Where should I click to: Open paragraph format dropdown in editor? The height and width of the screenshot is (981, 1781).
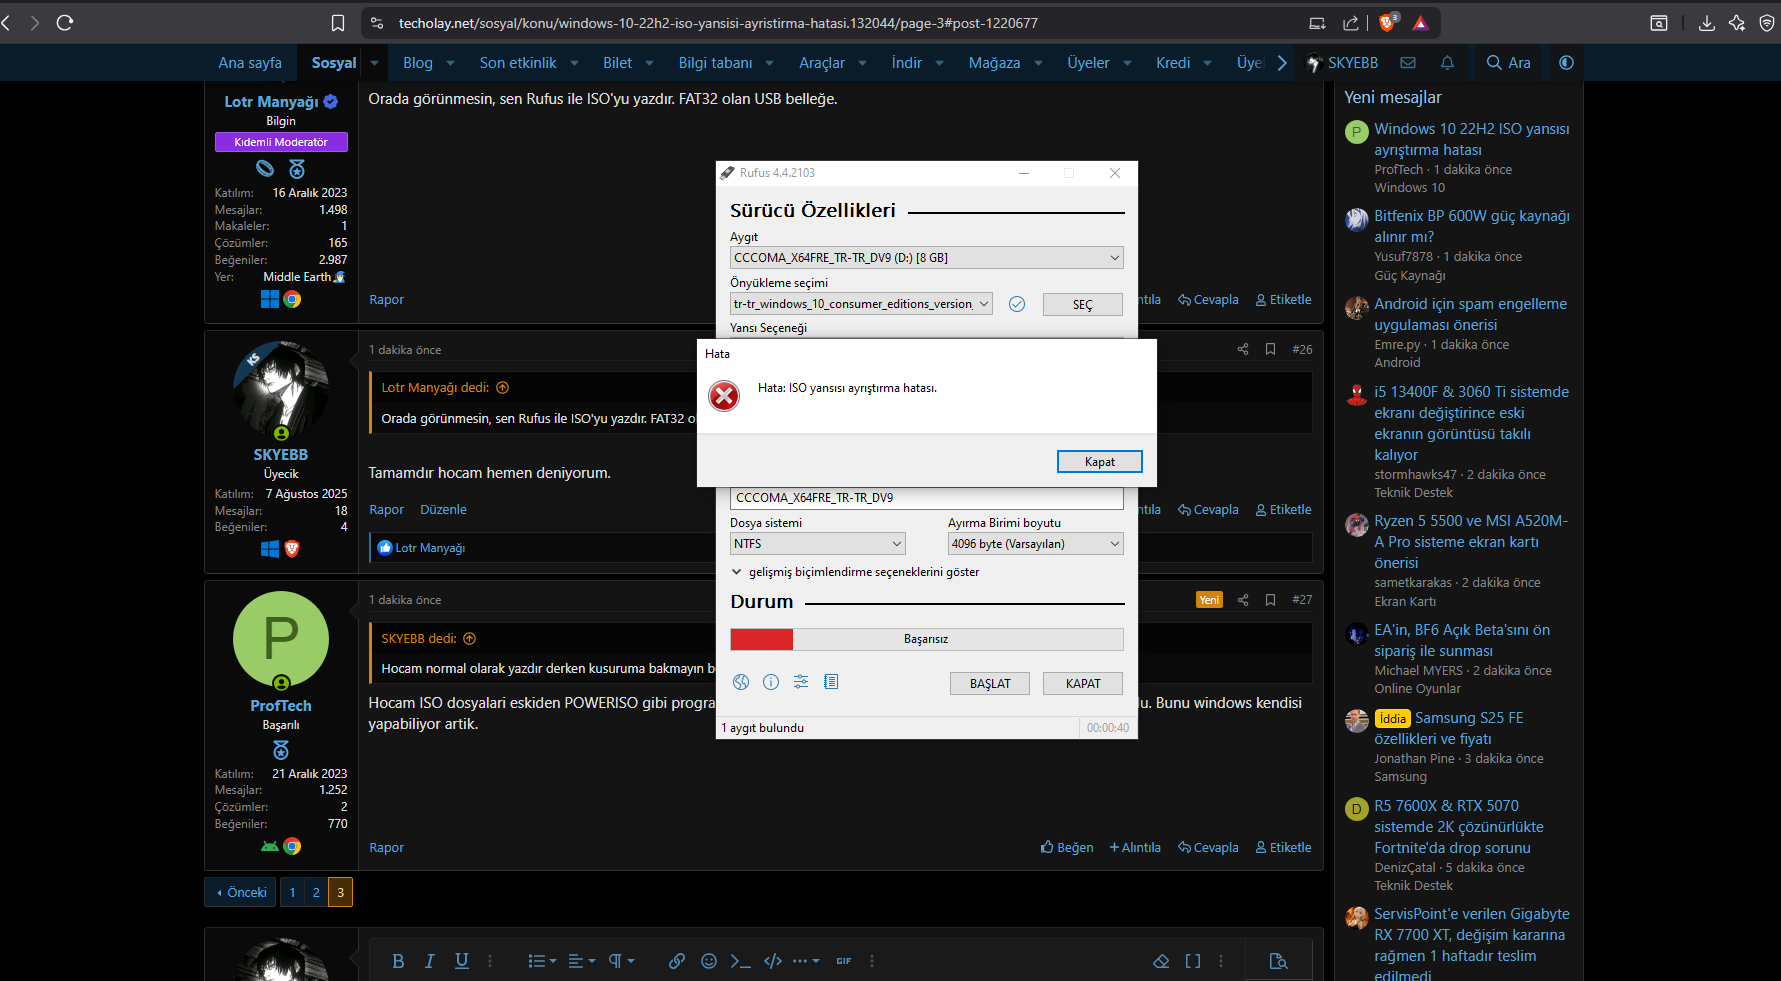622,961
